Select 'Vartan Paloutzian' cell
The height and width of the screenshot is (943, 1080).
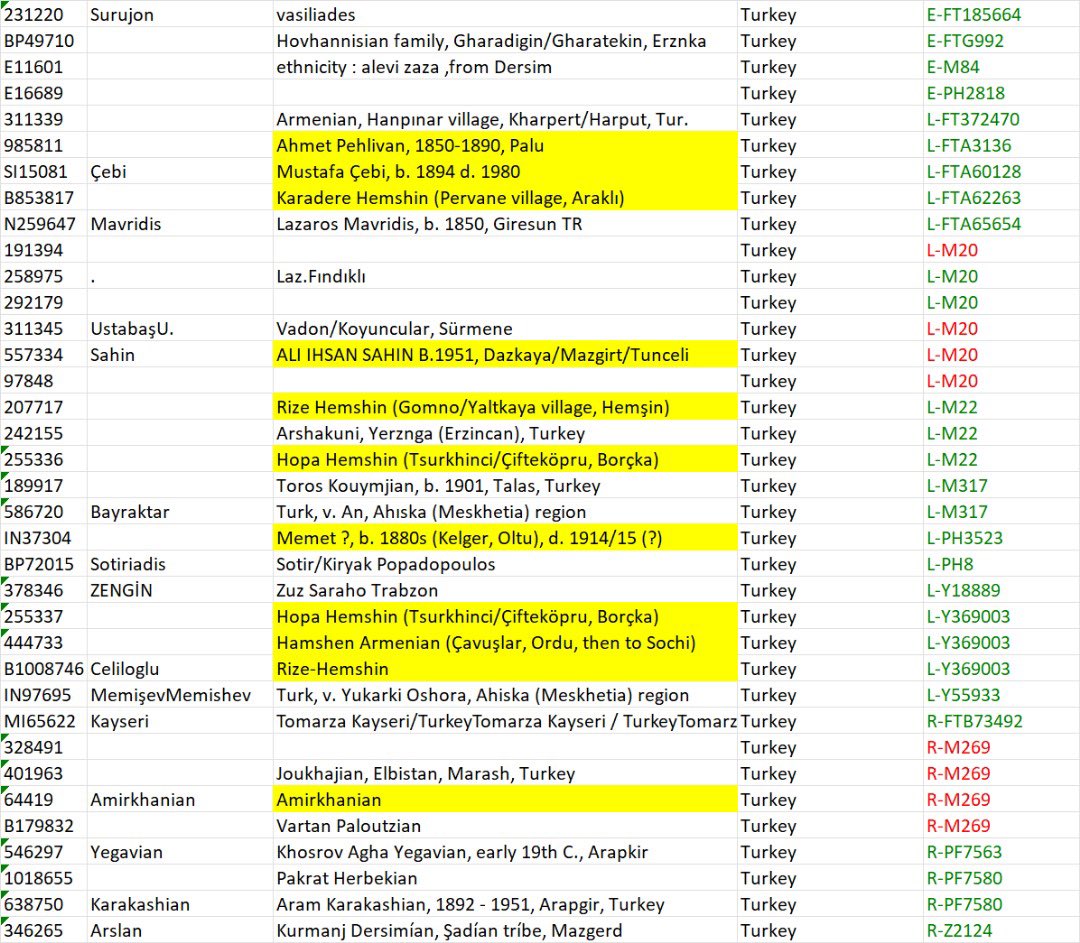[505, 826]
